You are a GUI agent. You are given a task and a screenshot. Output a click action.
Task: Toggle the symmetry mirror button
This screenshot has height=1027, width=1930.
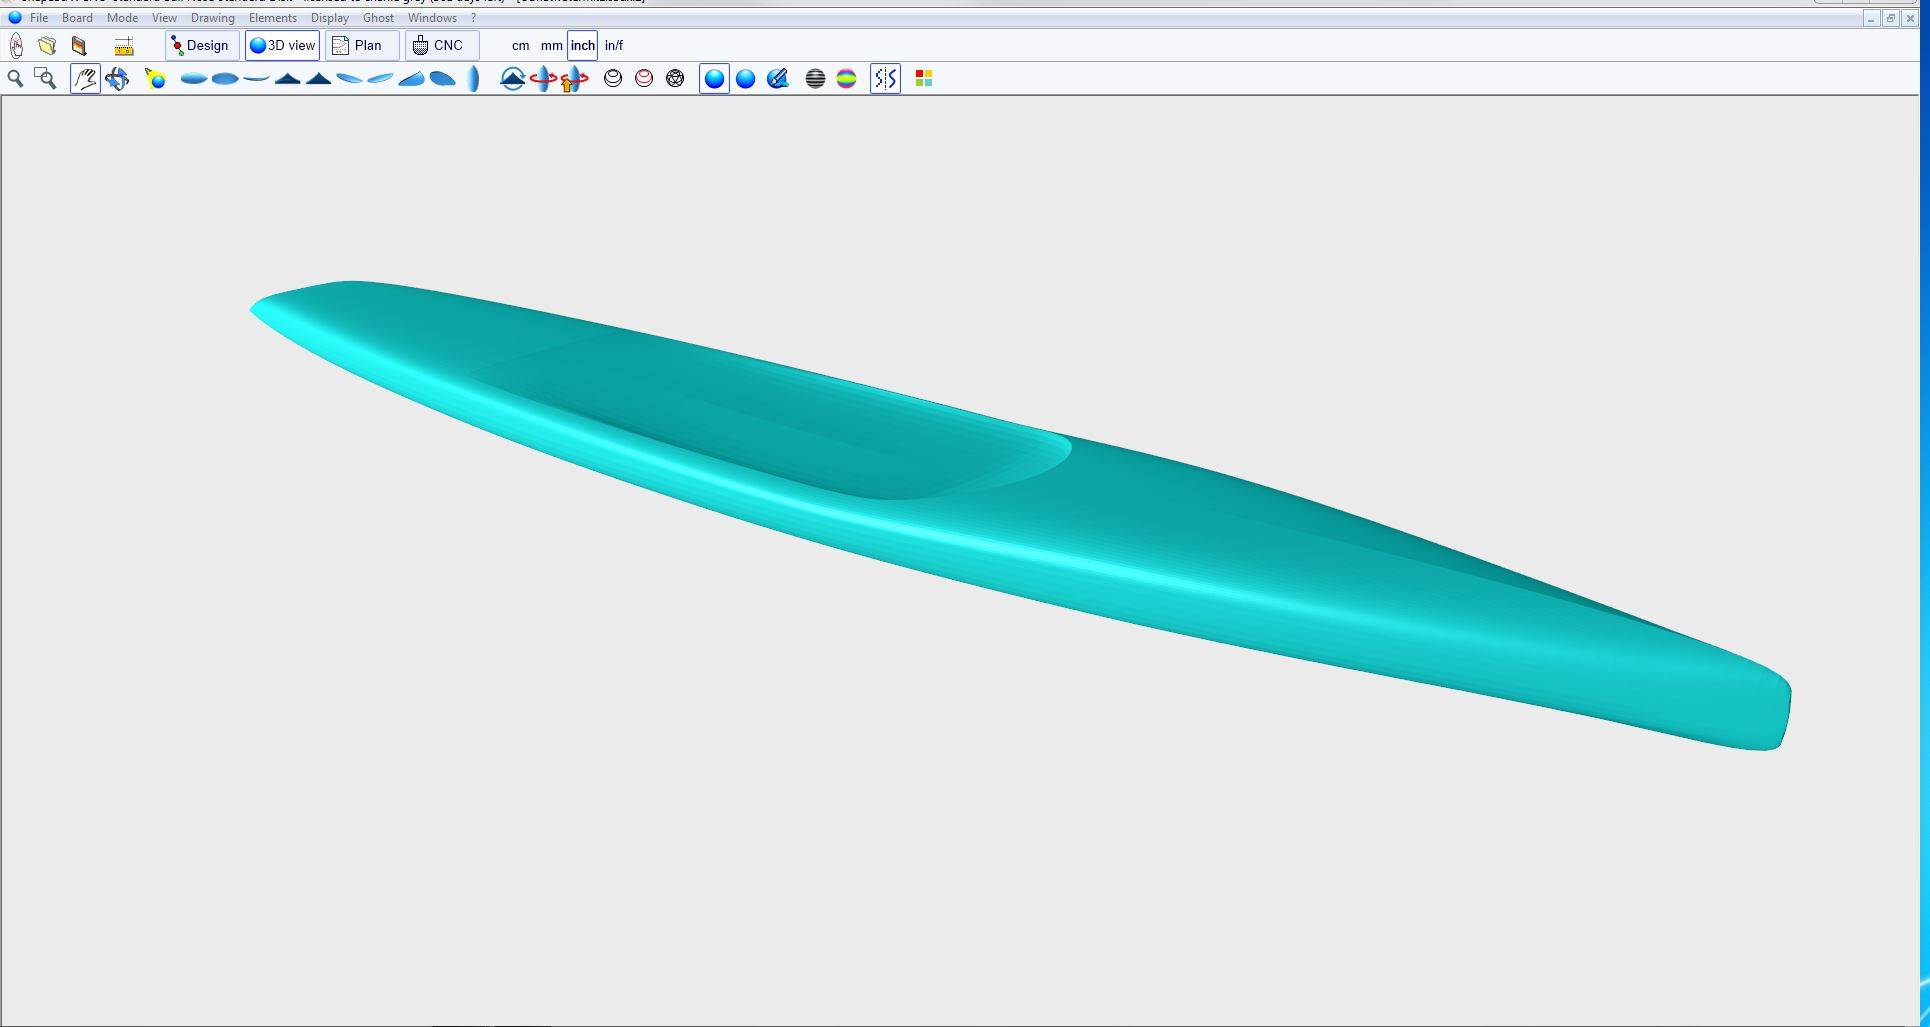coord(885,79)
